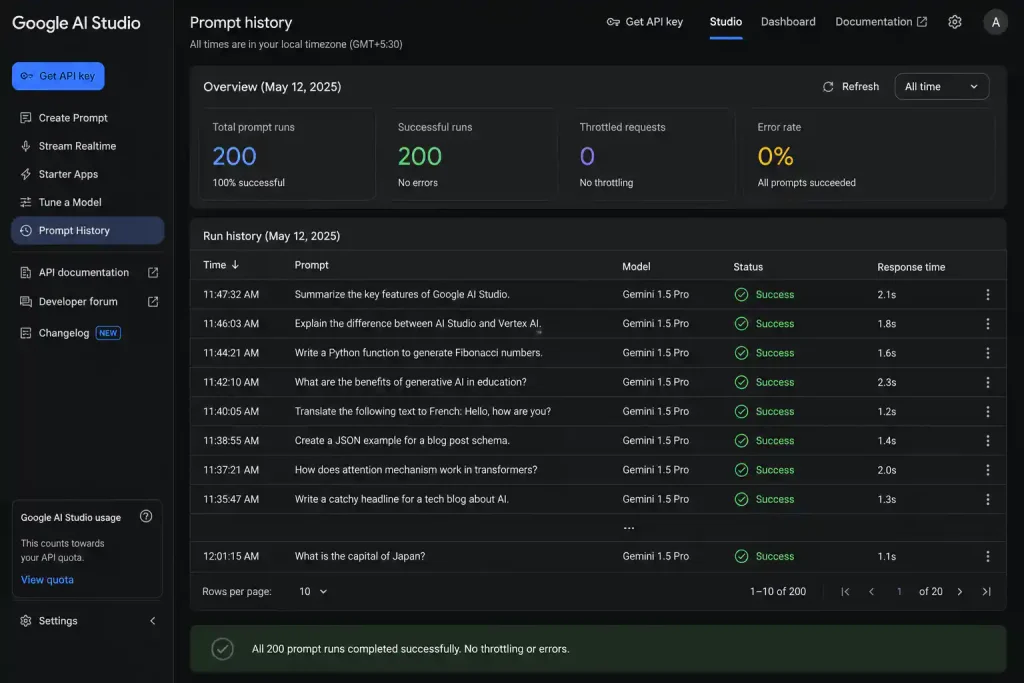Image resolution: width=1024 pixels, height=683 pixels.
Task: Go to the first page of results
Action: pos(845,592)
